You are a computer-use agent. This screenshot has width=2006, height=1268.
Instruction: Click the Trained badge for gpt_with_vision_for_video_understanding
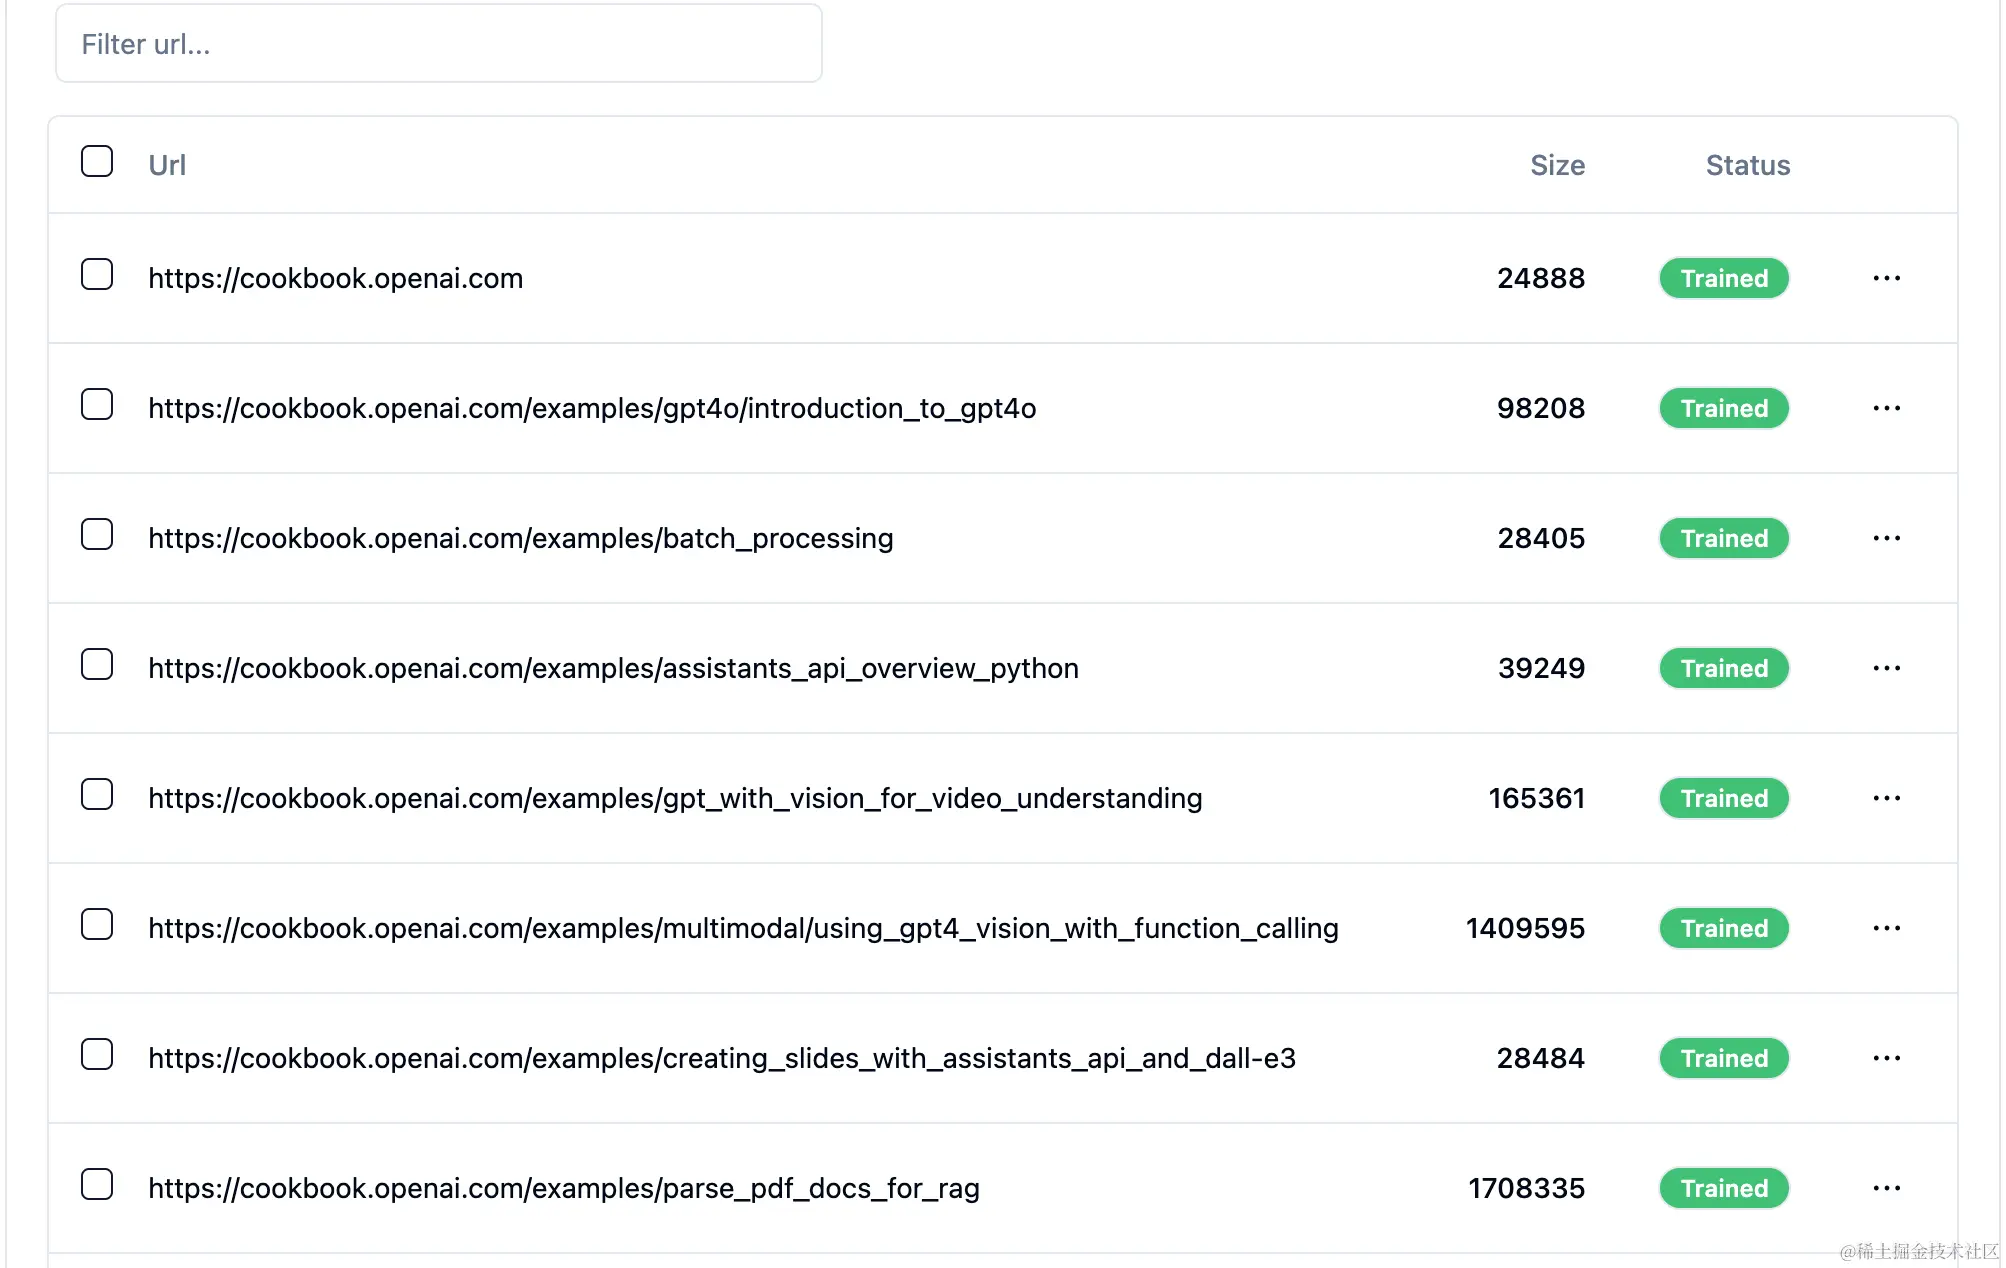(1723, 798)
